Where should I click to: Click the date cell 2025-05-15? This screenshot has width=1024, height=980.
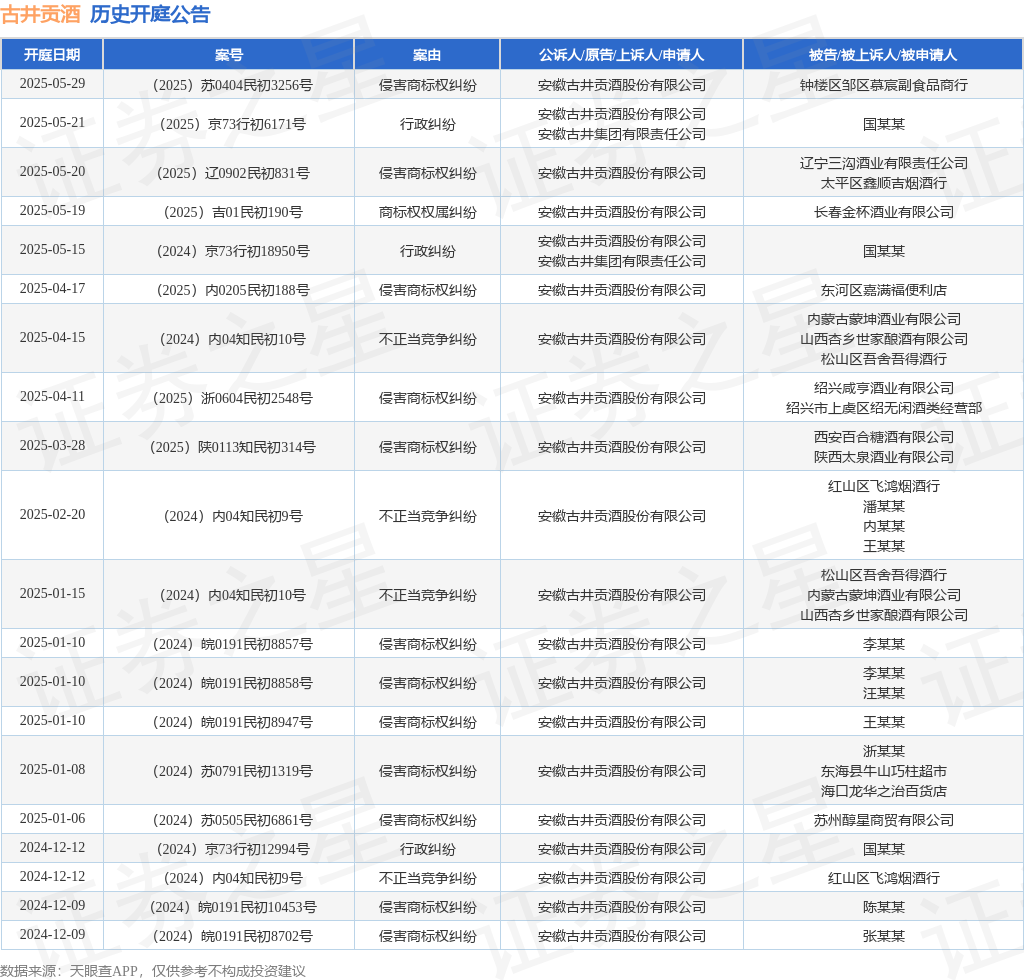pos(52,250)
